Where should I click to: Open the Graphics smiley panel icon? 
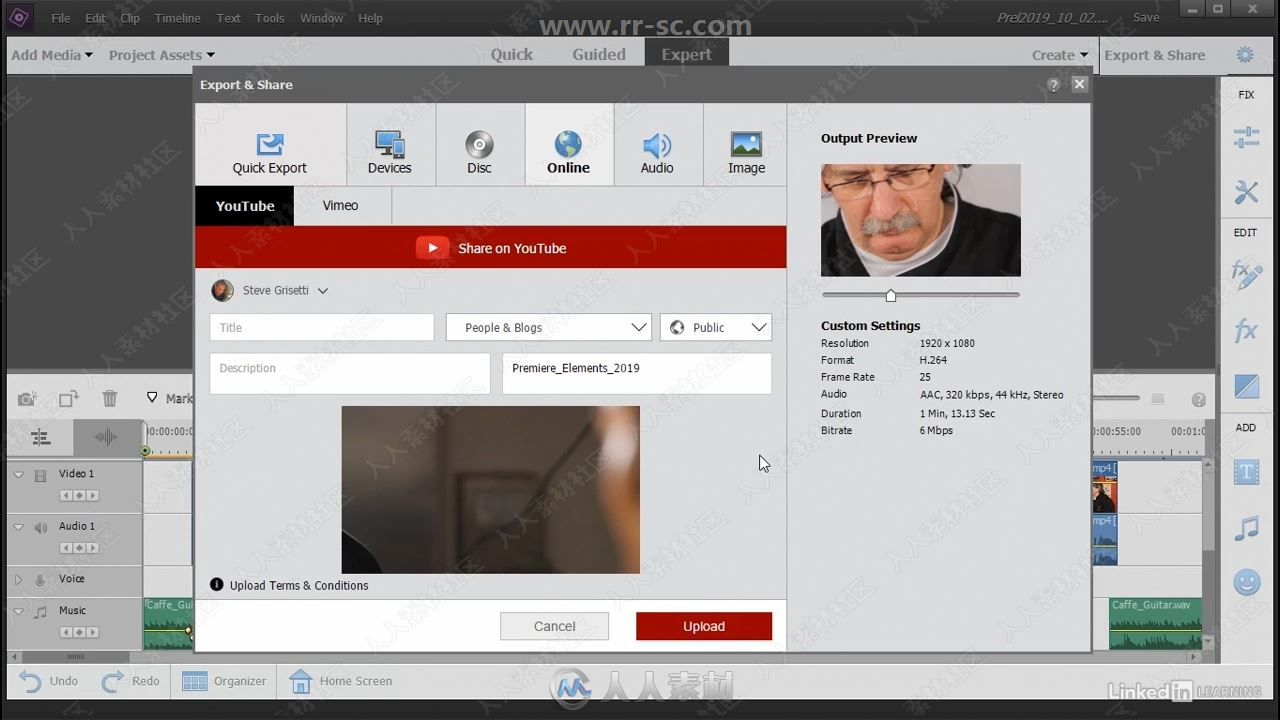click(x=1246, y=582)
